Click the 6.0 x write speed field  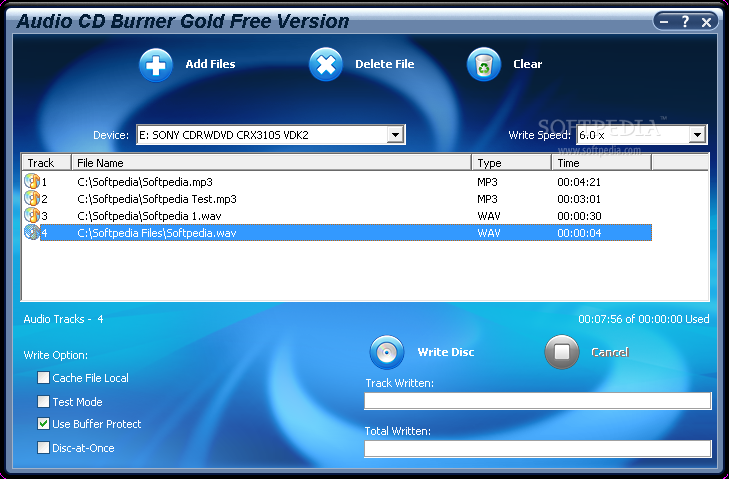[642, 135]
